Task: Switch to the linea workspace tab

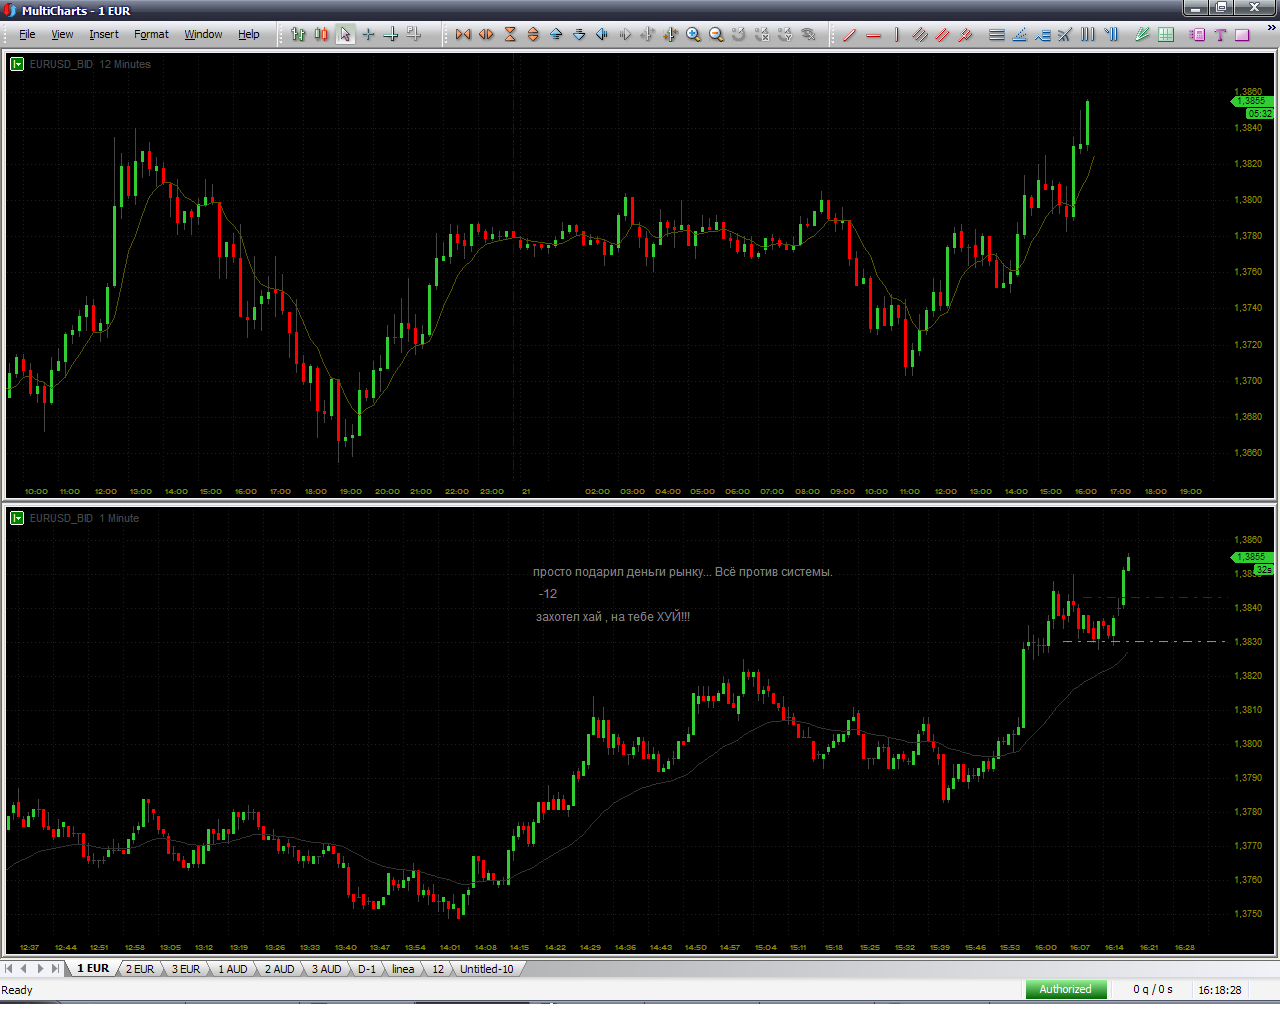Action: pos(403,969)
